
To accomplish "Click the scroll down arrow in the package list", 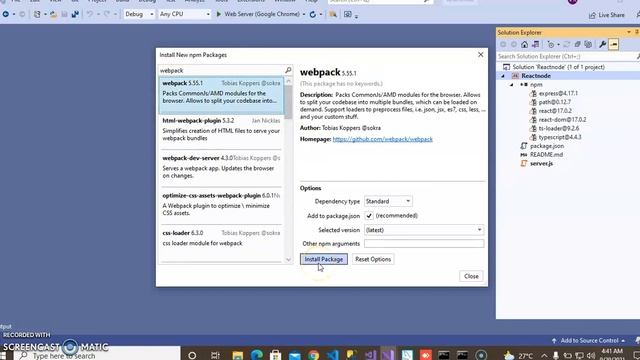I will 289,260.
